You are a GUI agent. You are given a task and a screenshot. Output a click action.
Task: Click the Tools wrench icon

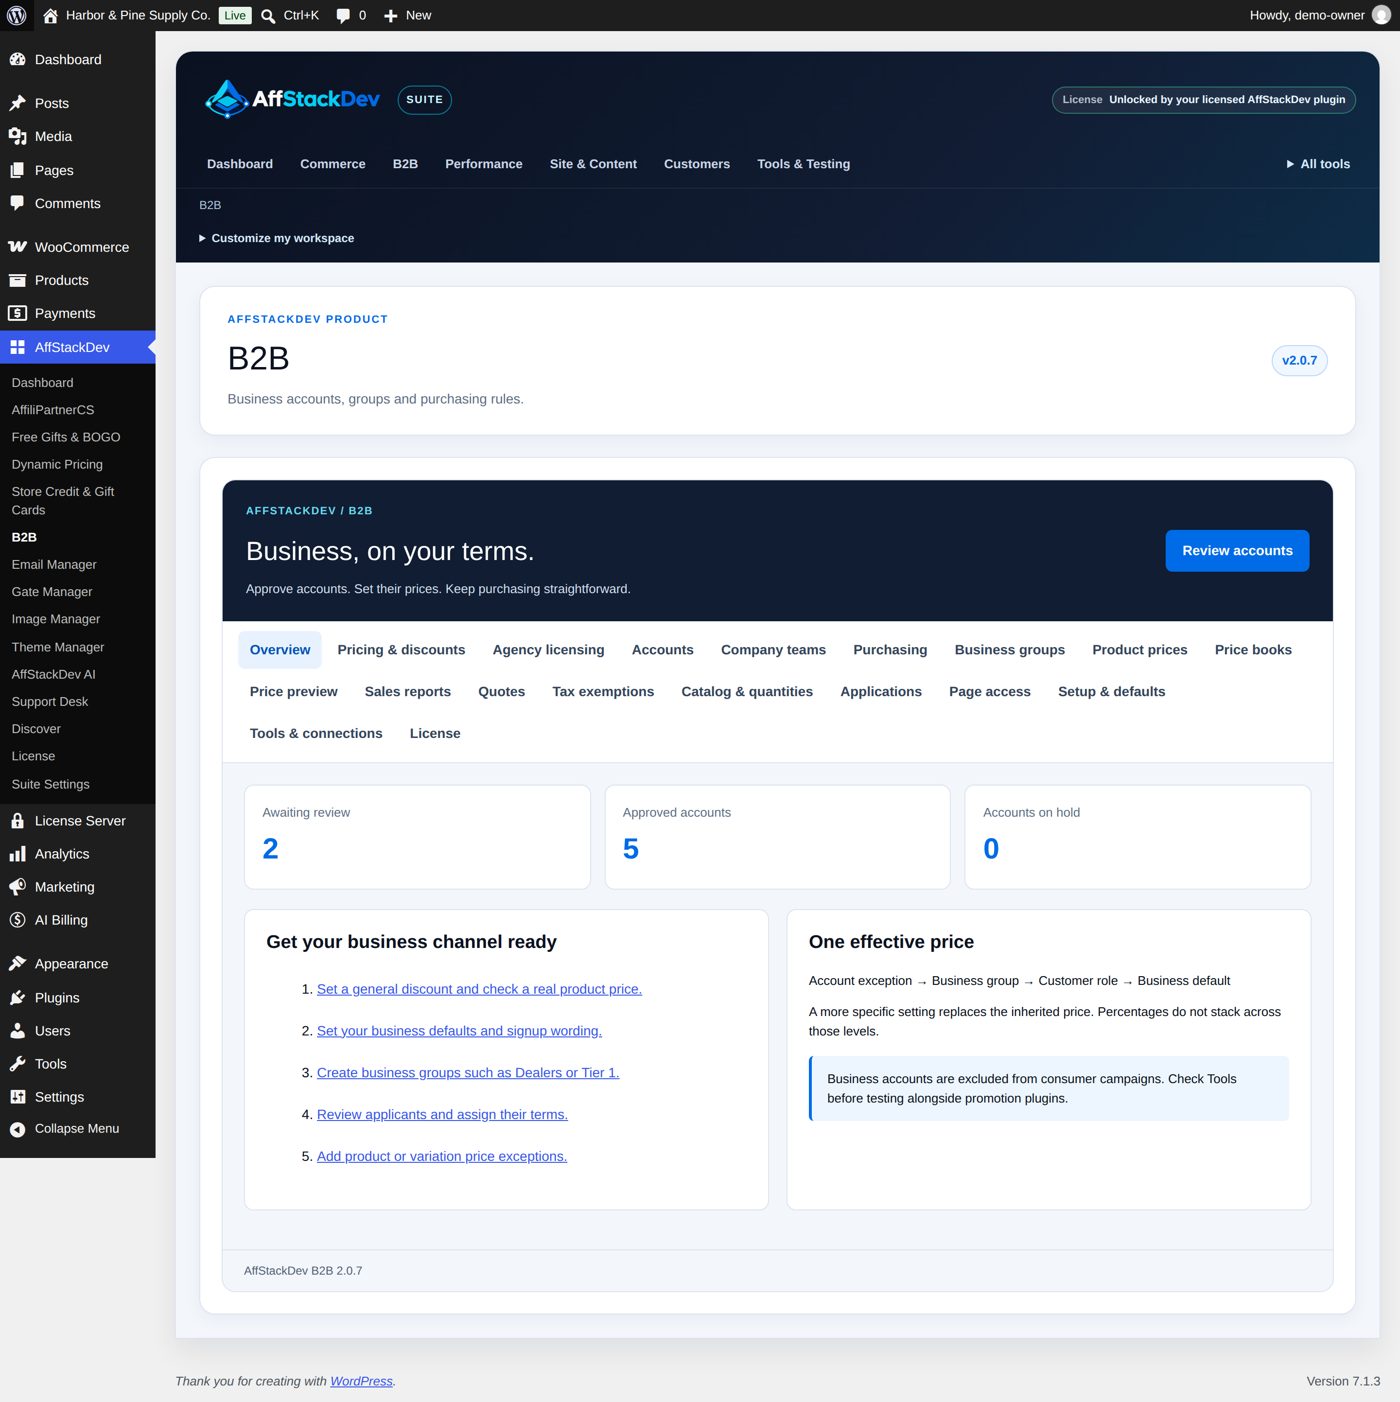(x=17, y=1064)
